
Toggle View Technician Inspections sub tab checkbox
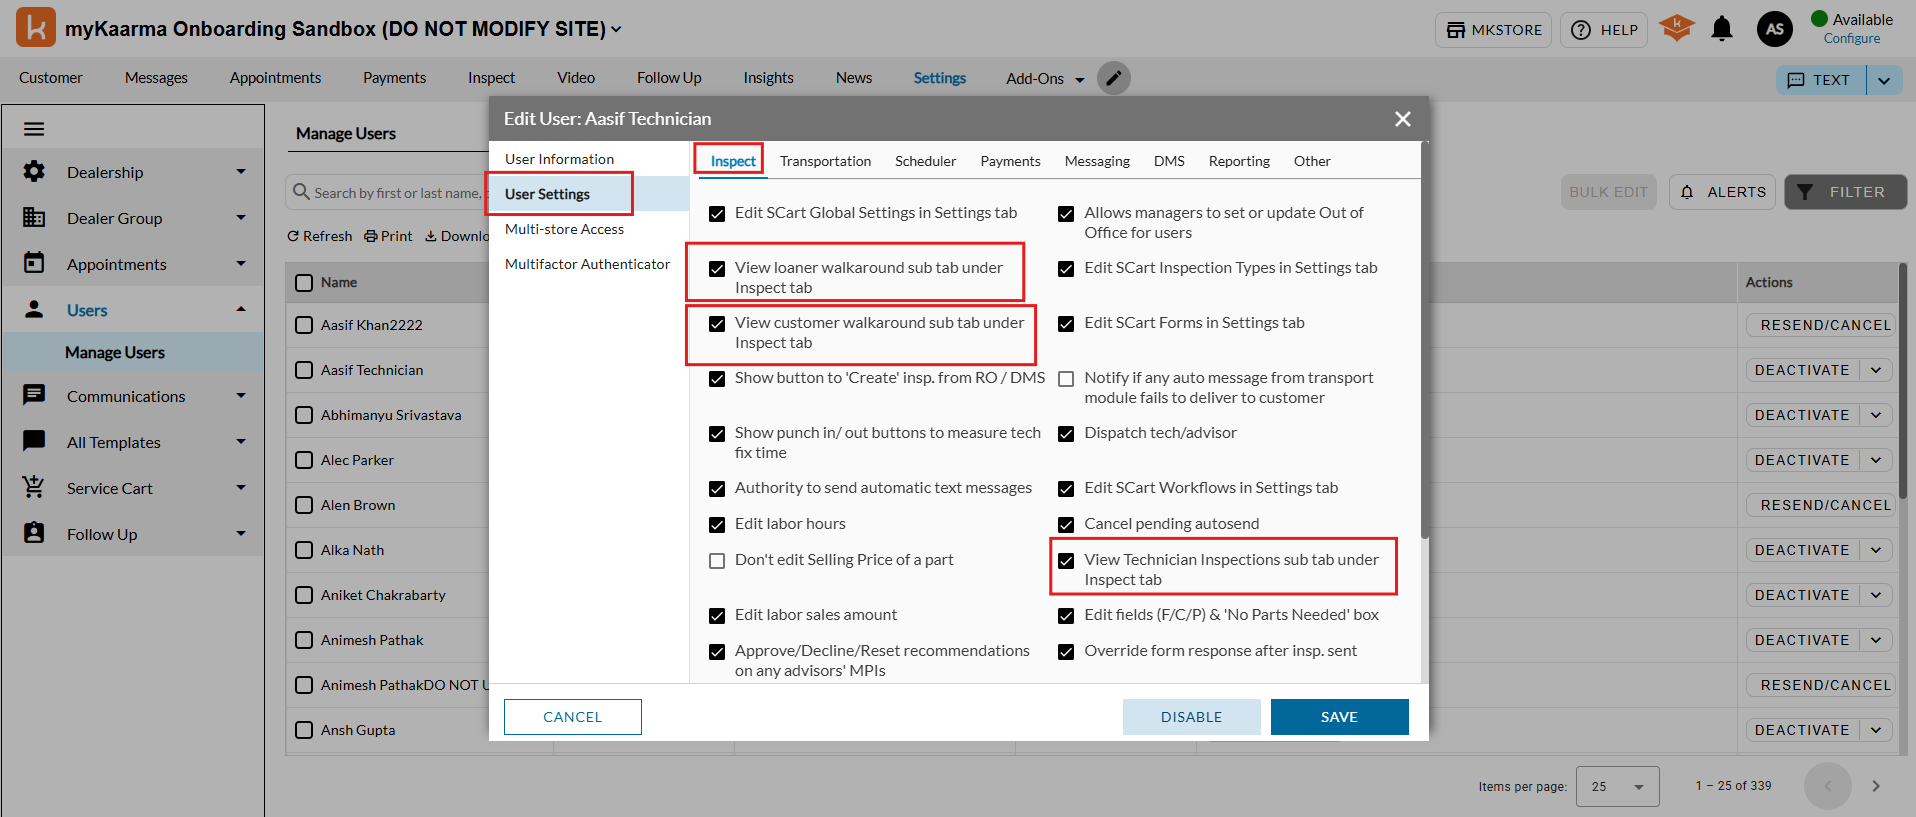tap(1066, 560)
